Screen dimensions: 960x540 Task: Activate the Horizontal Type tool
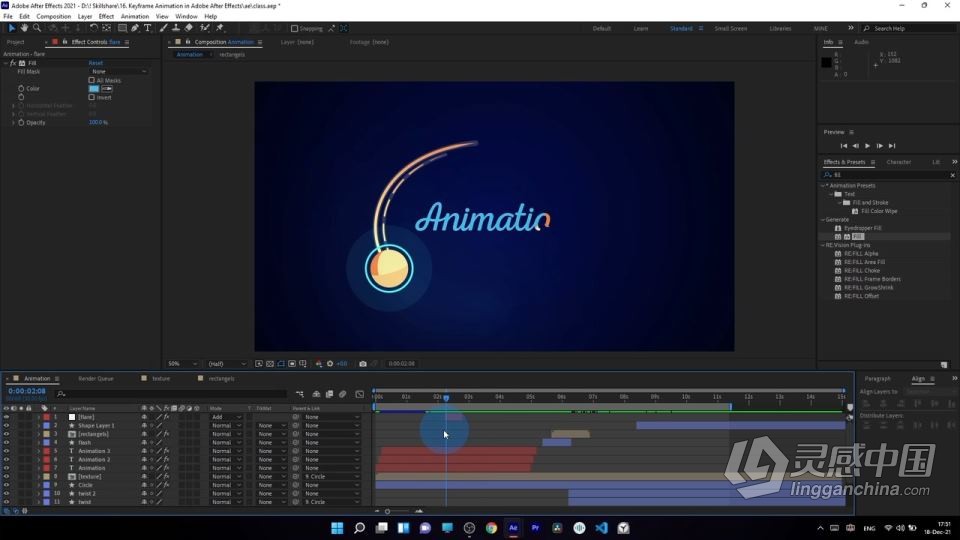click(148, 28)
